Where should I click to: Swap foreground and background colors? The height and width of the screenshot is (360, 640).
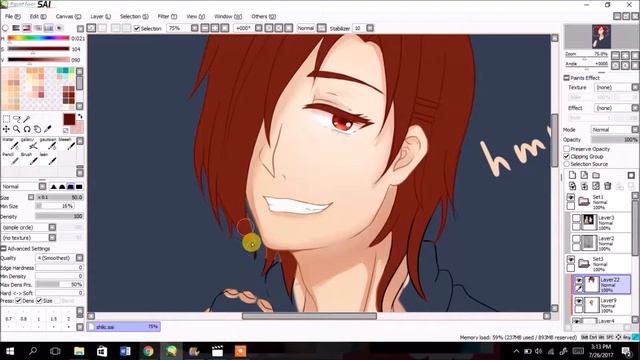click(80, 116)
